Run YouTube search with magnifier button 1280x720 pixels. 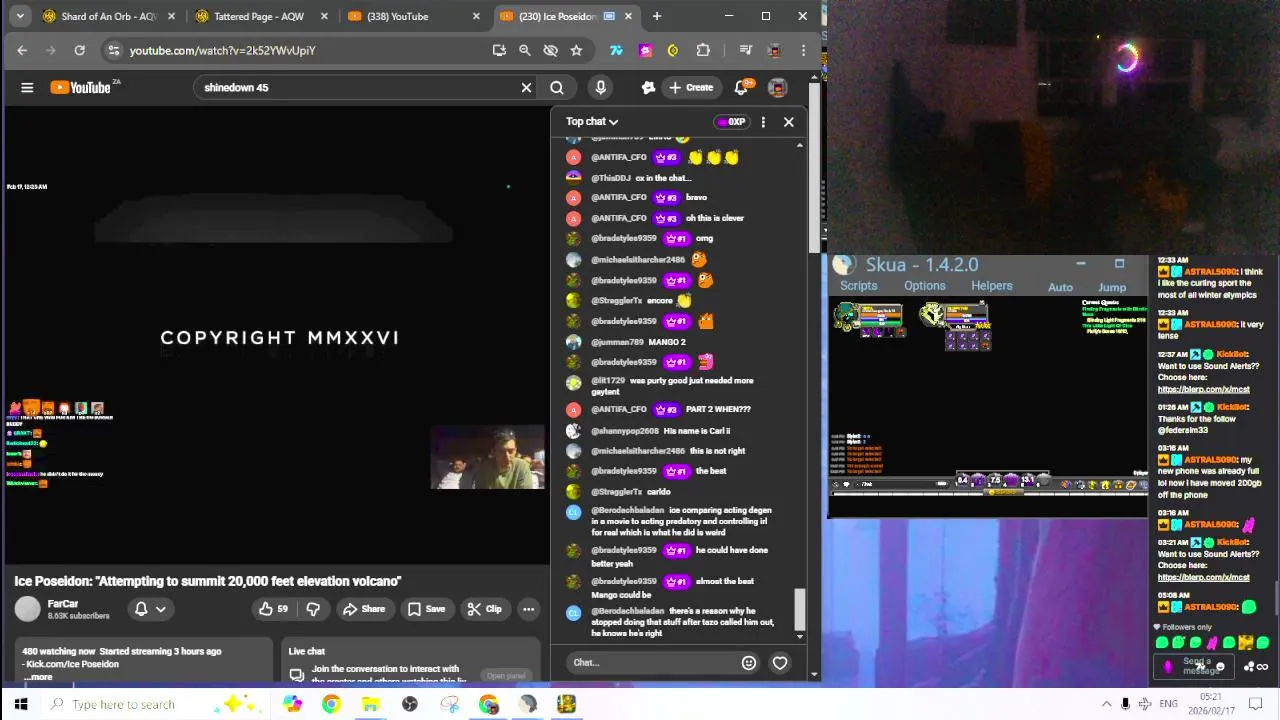tap(557, 87)
